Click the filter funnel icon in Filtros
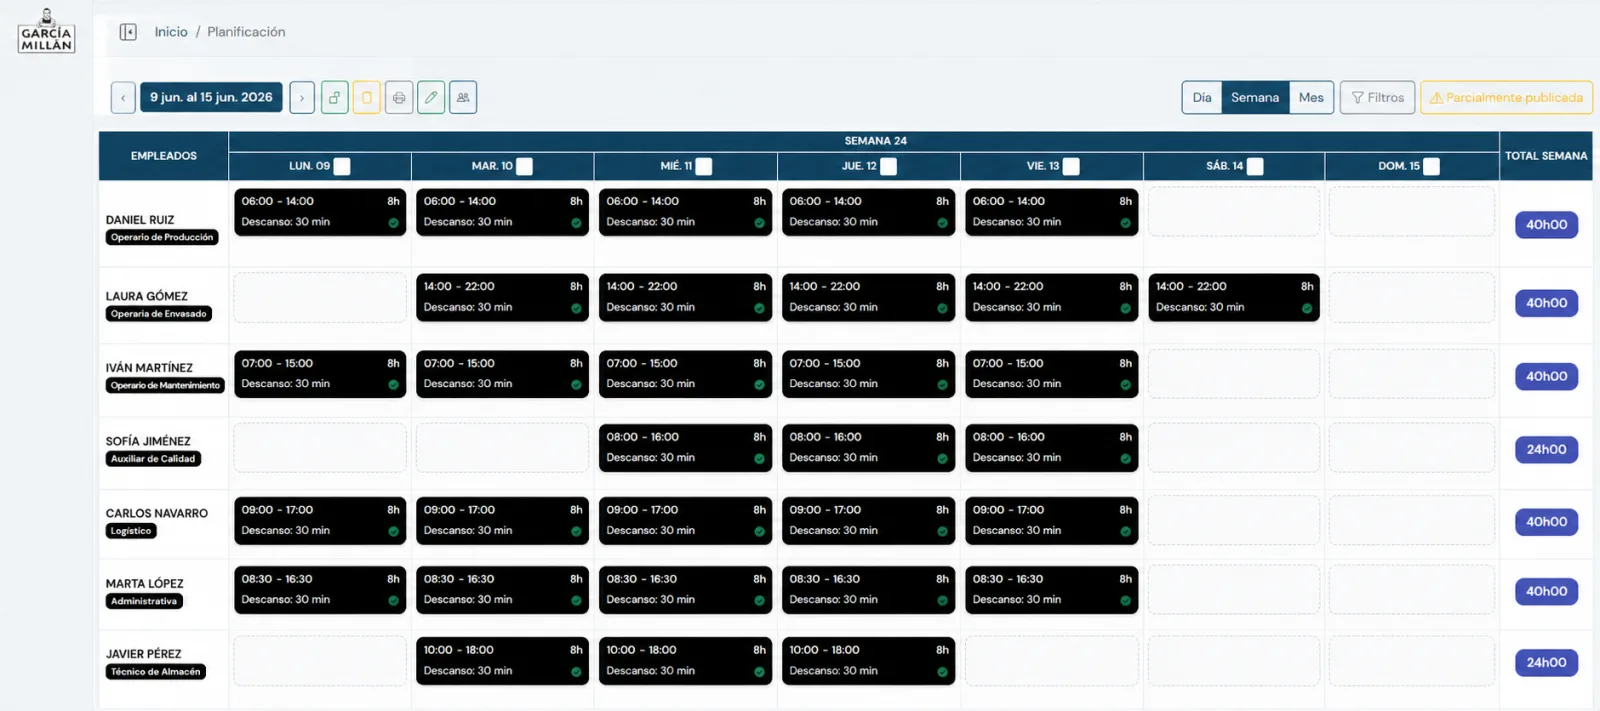This screenshot has height=711, width=1600. (1358, 98)
